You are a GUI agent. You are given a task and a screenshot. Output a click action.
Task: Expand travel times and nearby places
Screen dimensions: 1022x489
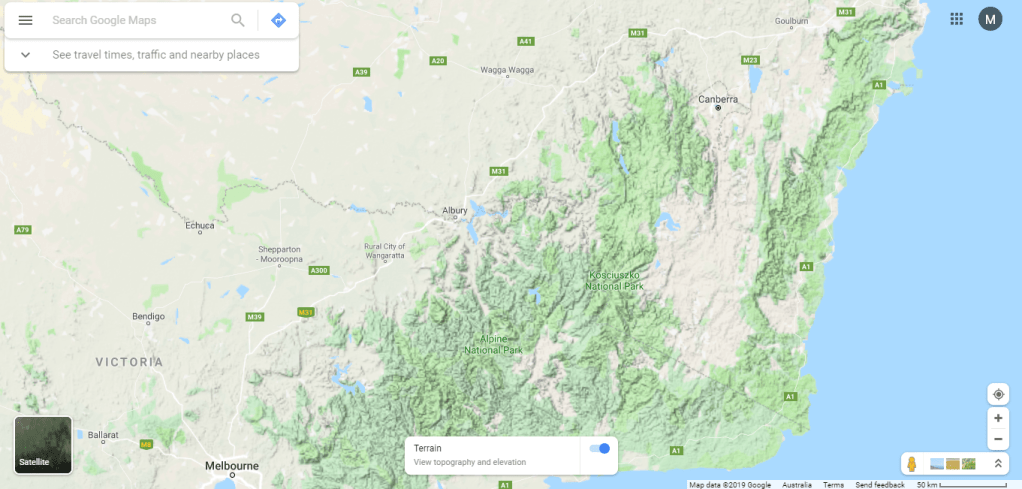tap(151, 55)
